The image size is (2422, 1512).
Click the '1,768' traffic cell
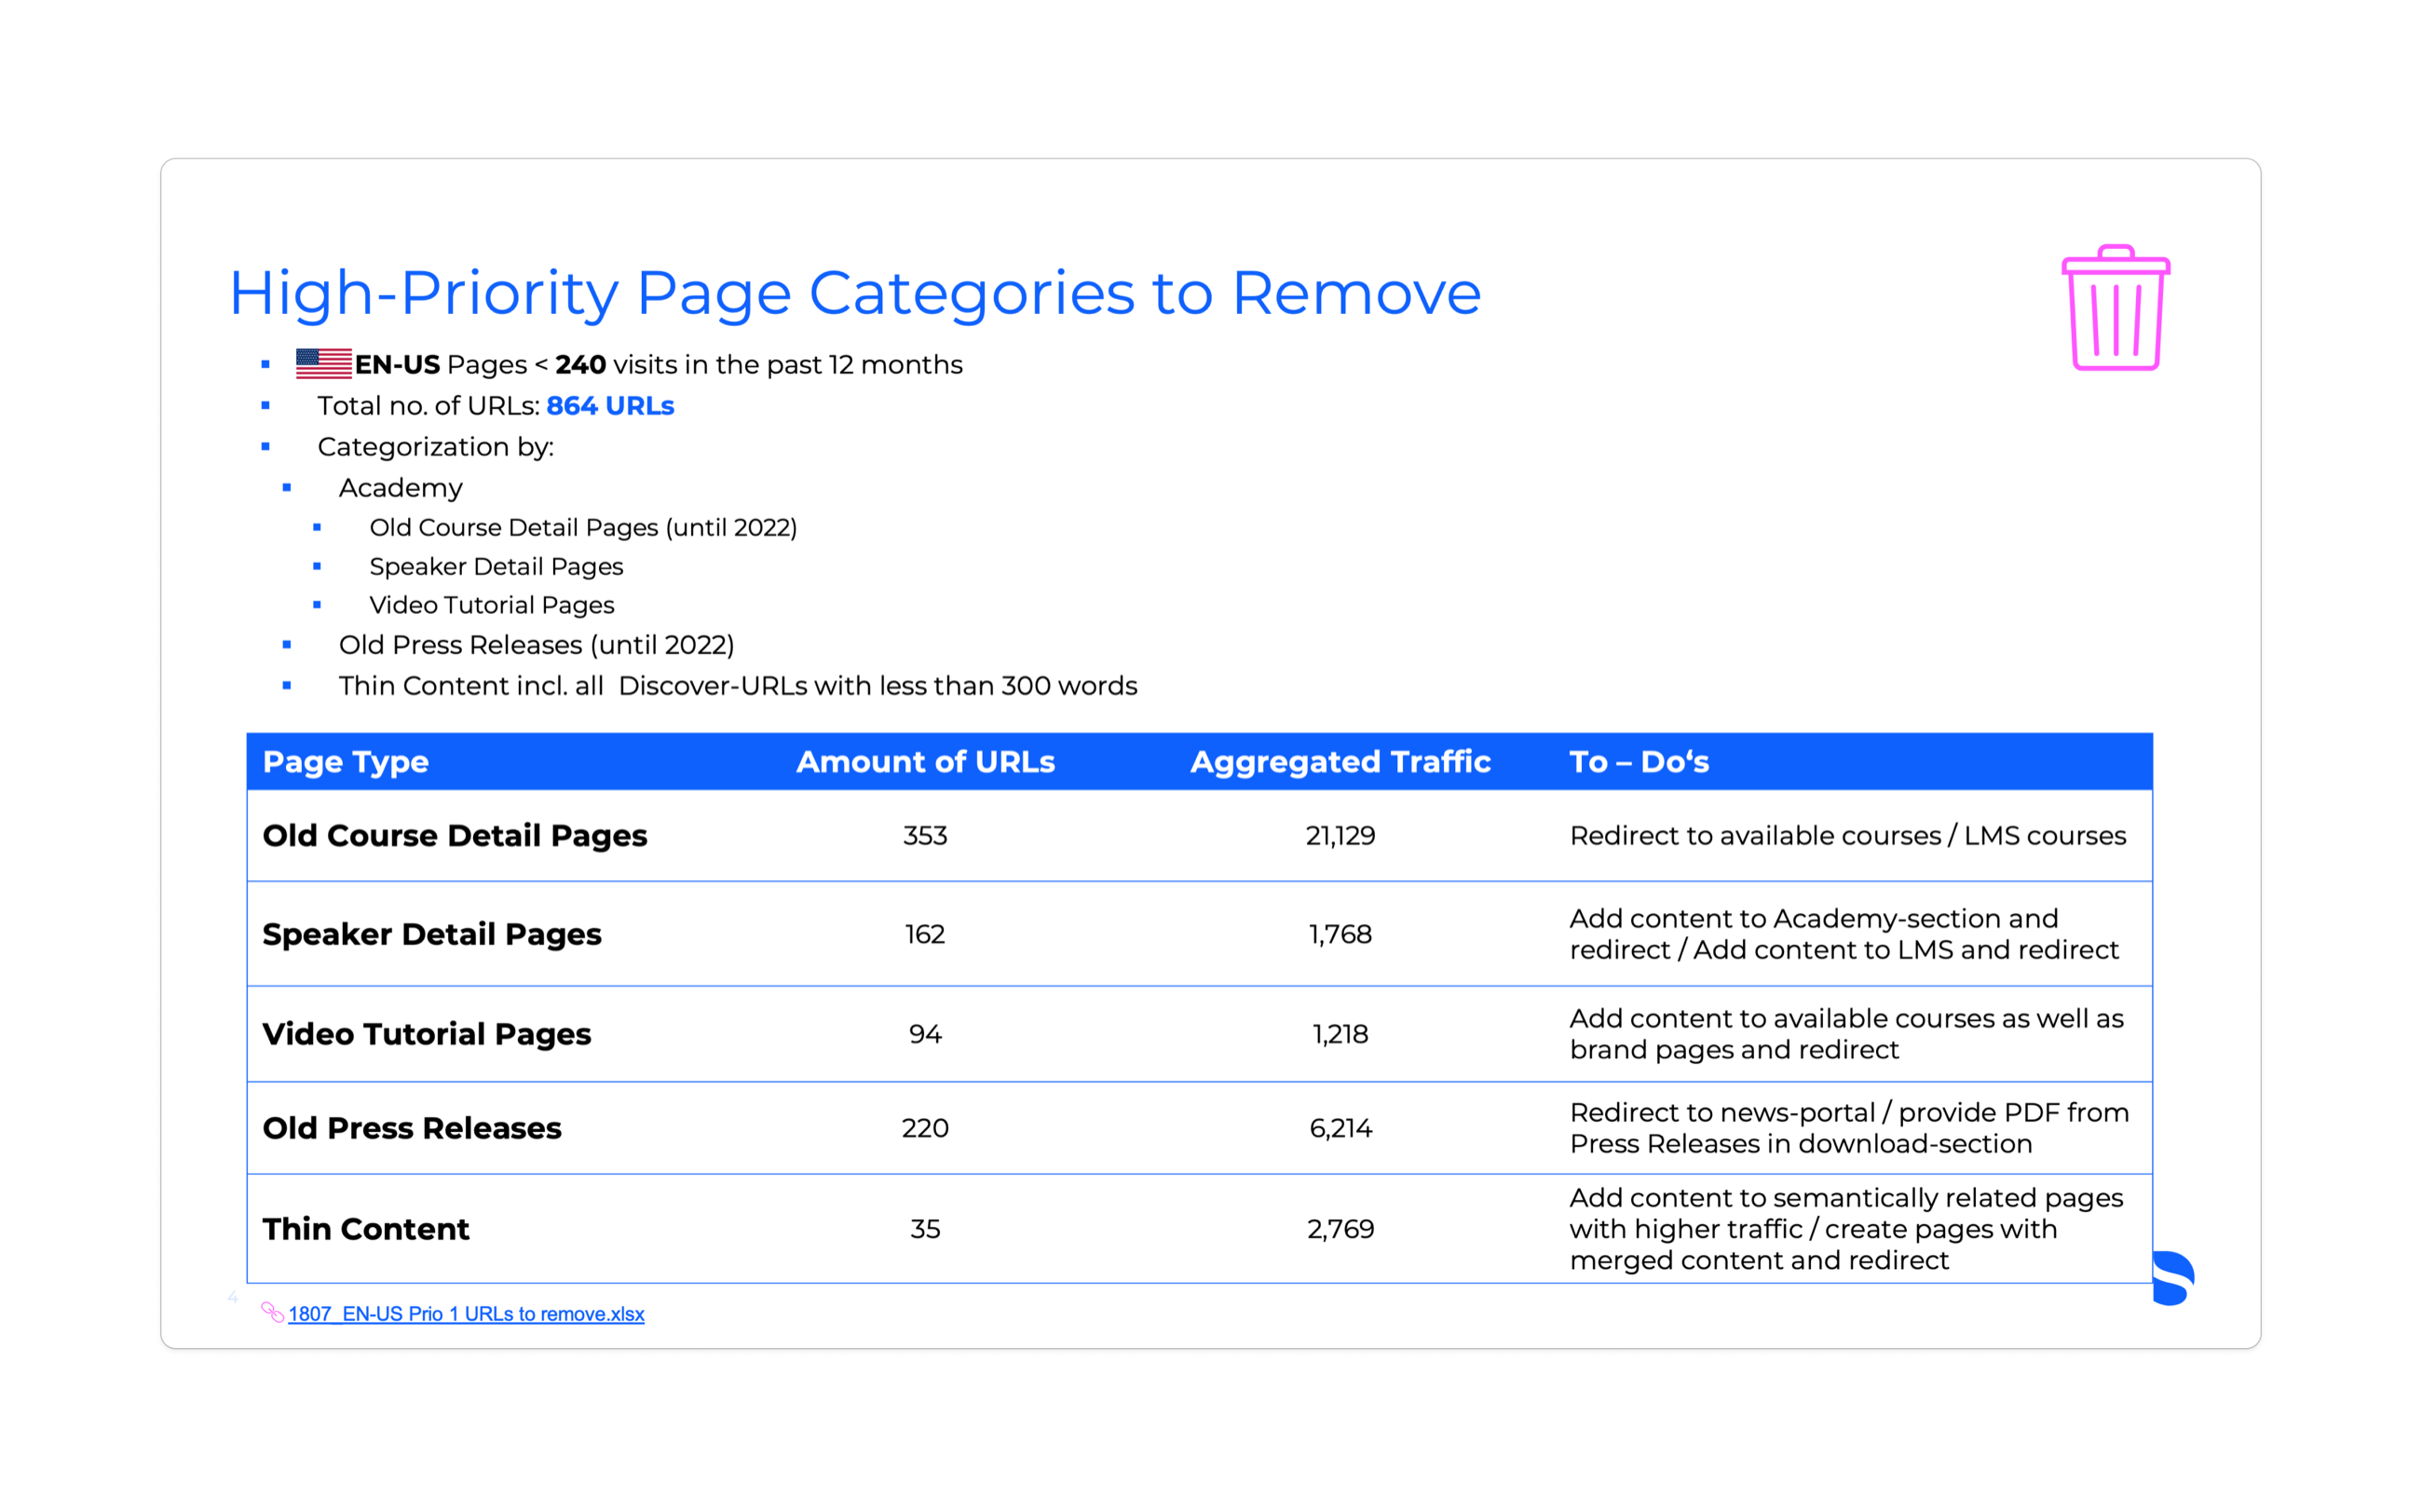pos(1340,934)
